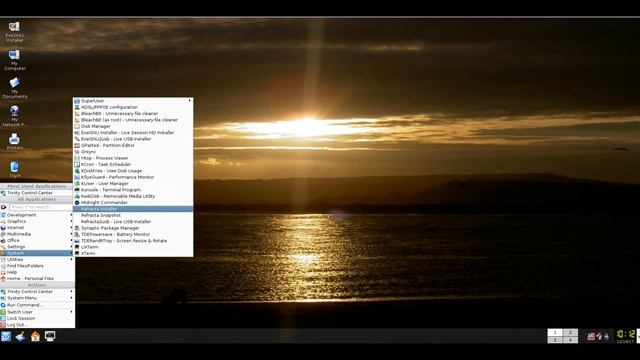This screenshot has width=640, height=360.
Task: Open the Home folder icon in taskbar
Action: (35, 336)
